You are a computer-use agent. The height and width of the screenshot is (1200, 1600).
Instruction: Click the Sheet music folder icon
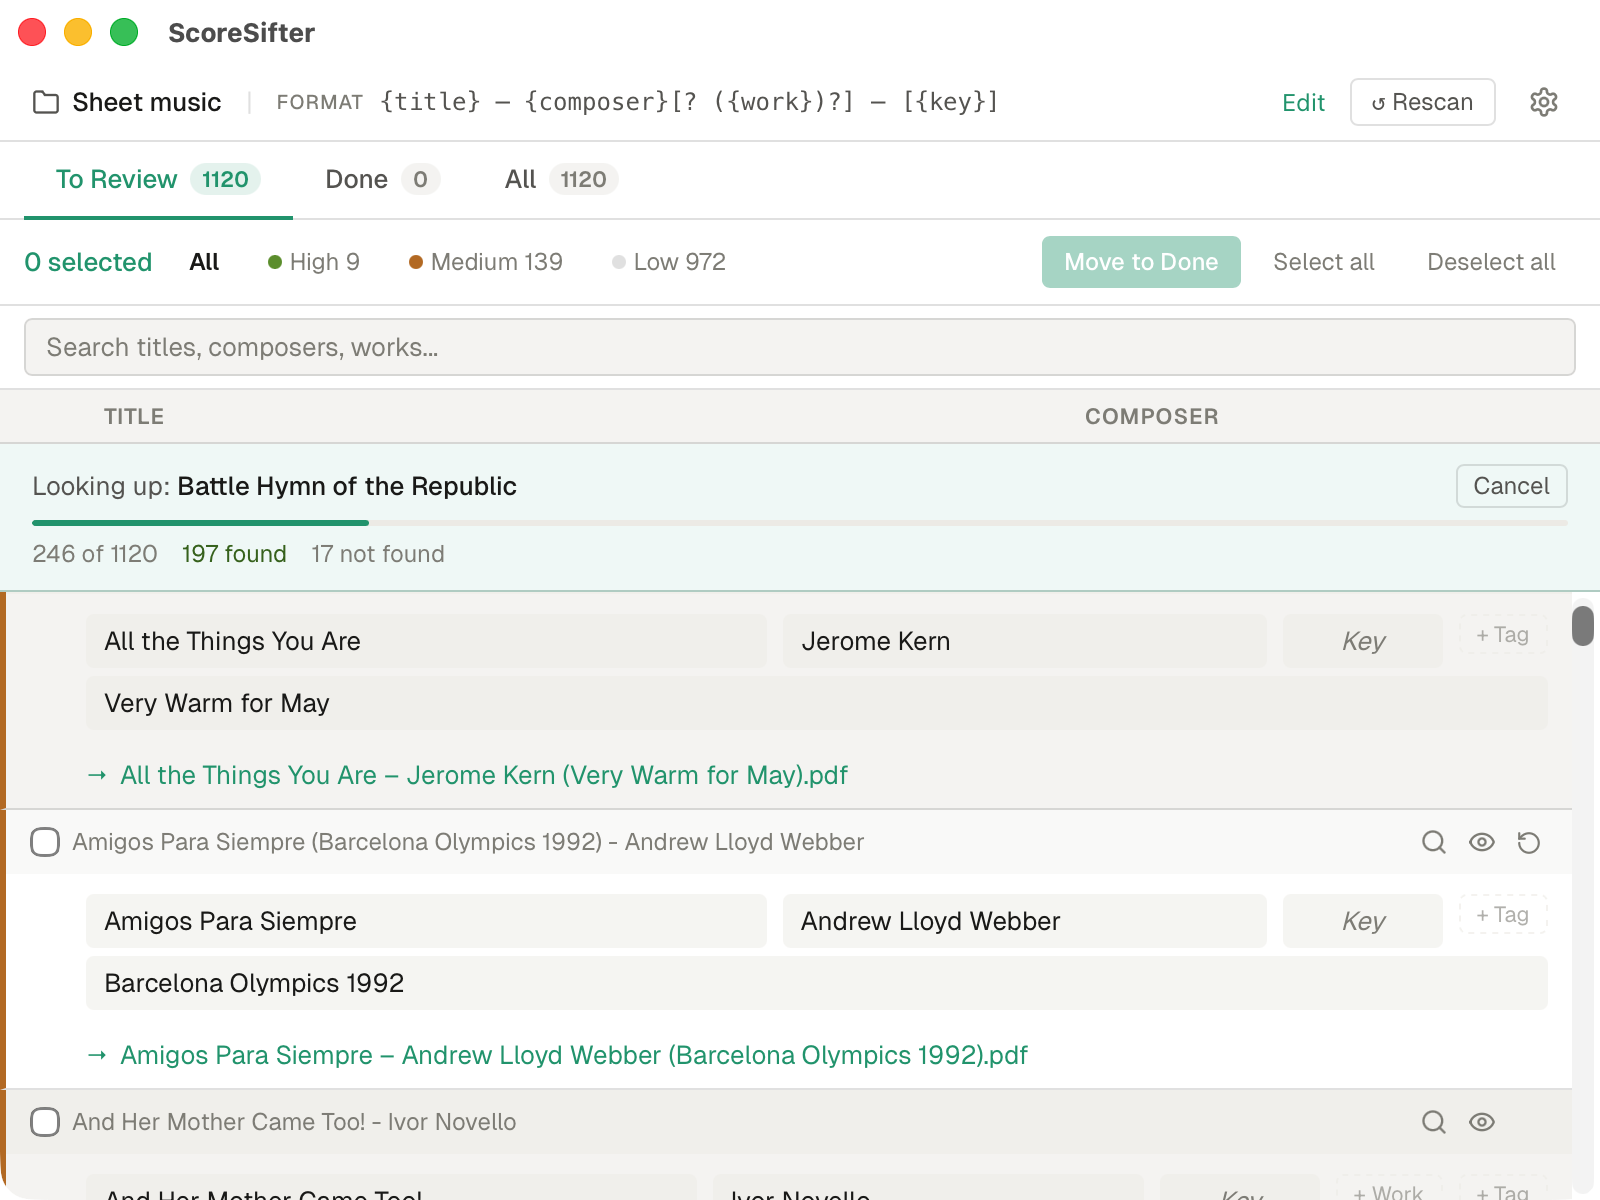point(46,102)
